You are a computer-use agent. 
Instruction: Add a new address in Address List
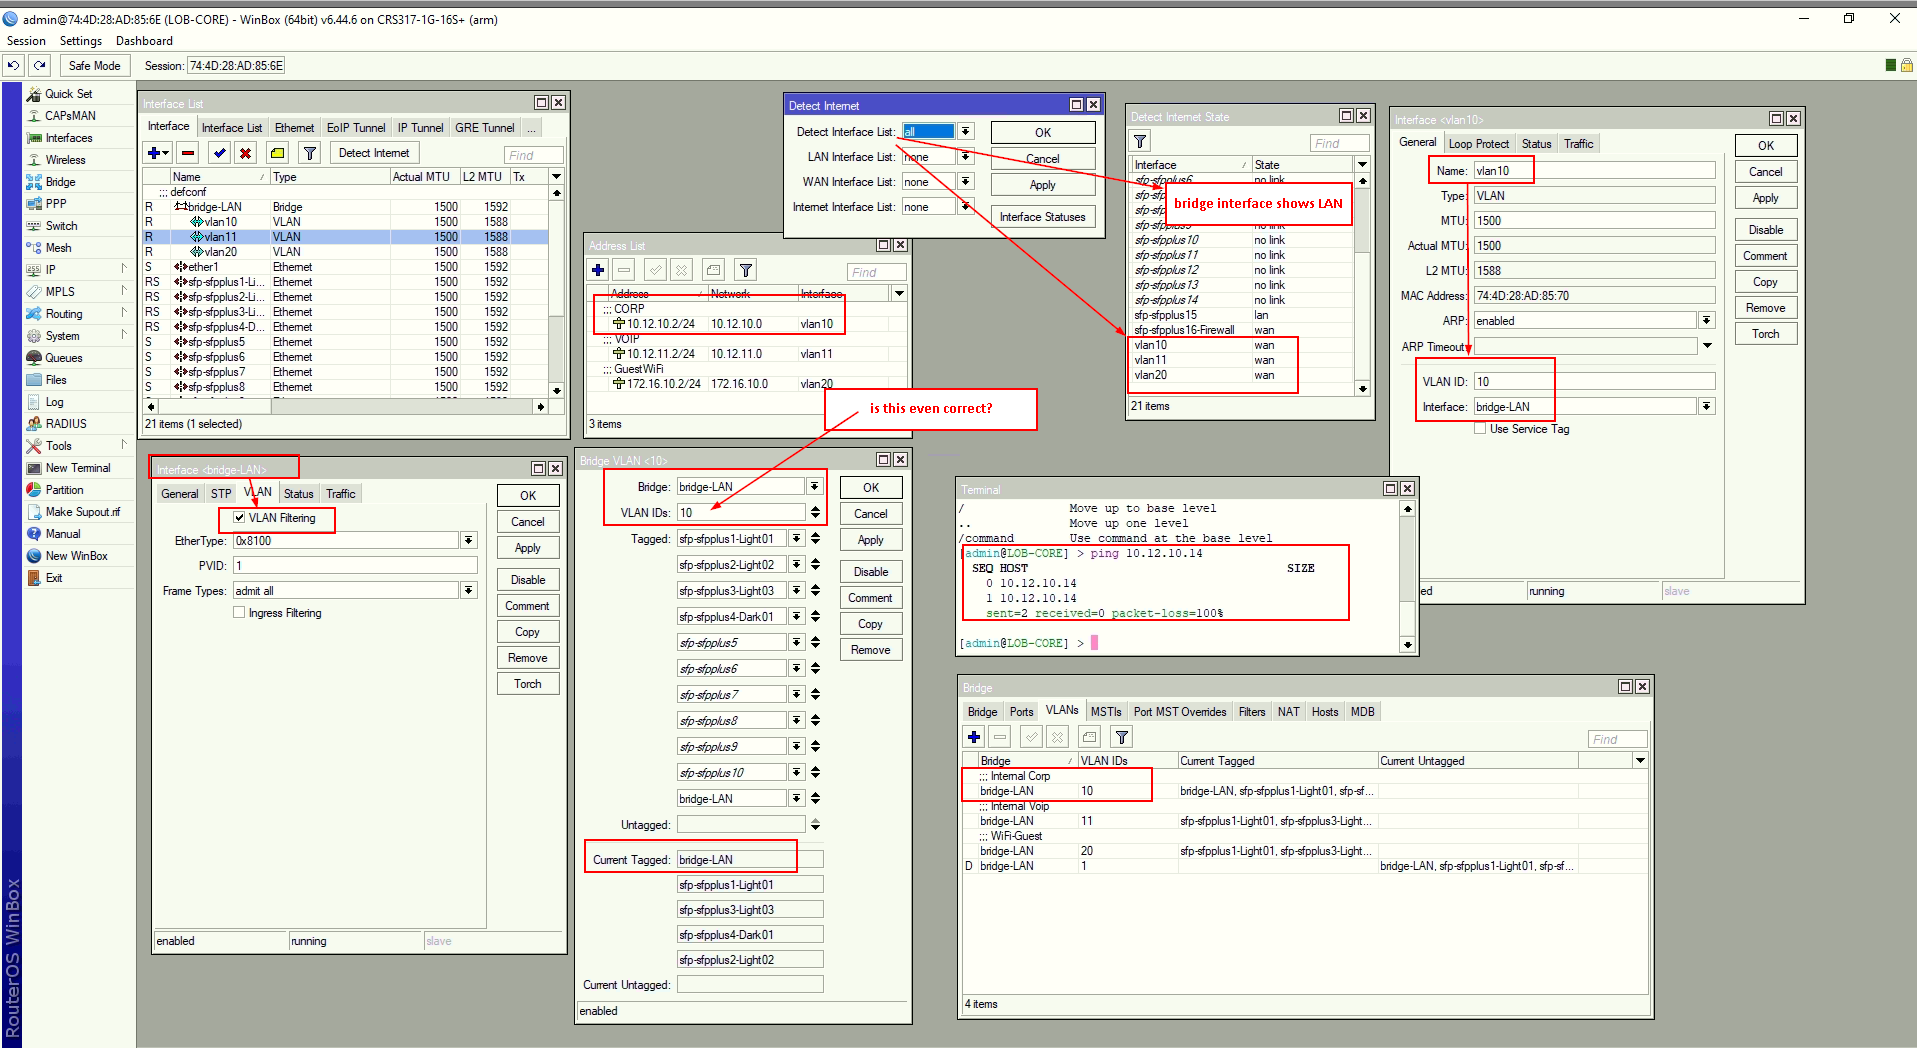[597, 269]
